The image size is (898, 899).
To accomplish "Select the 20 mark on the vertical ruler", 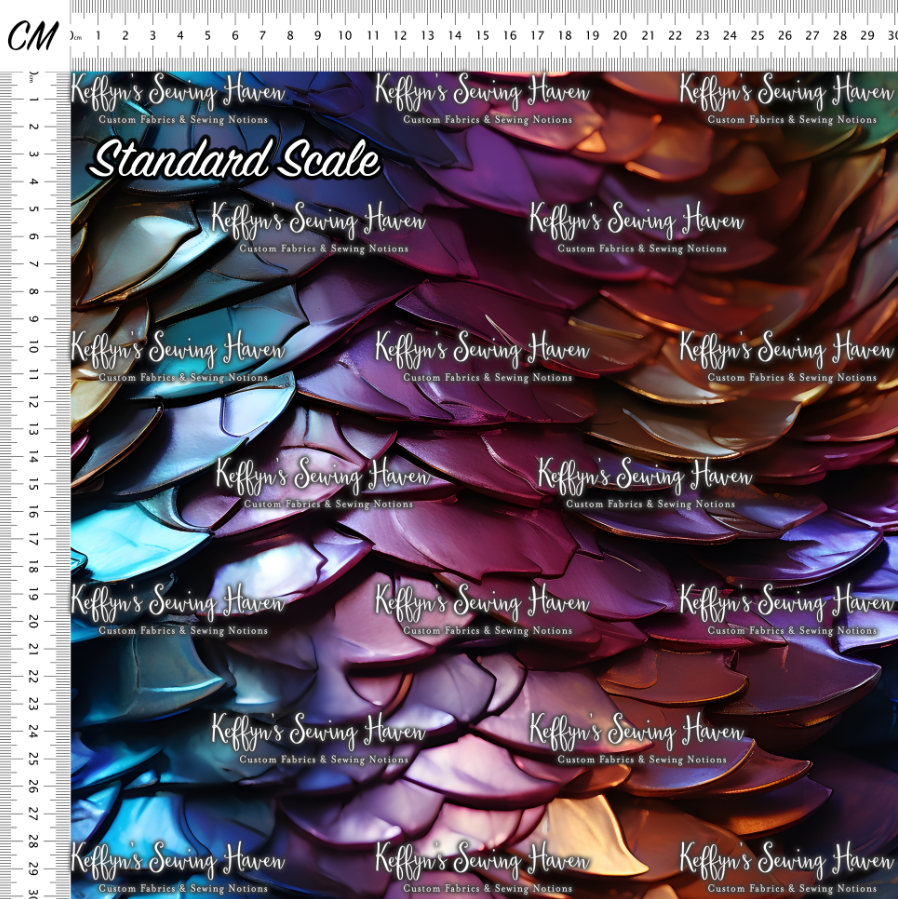I will click(34, 622).
